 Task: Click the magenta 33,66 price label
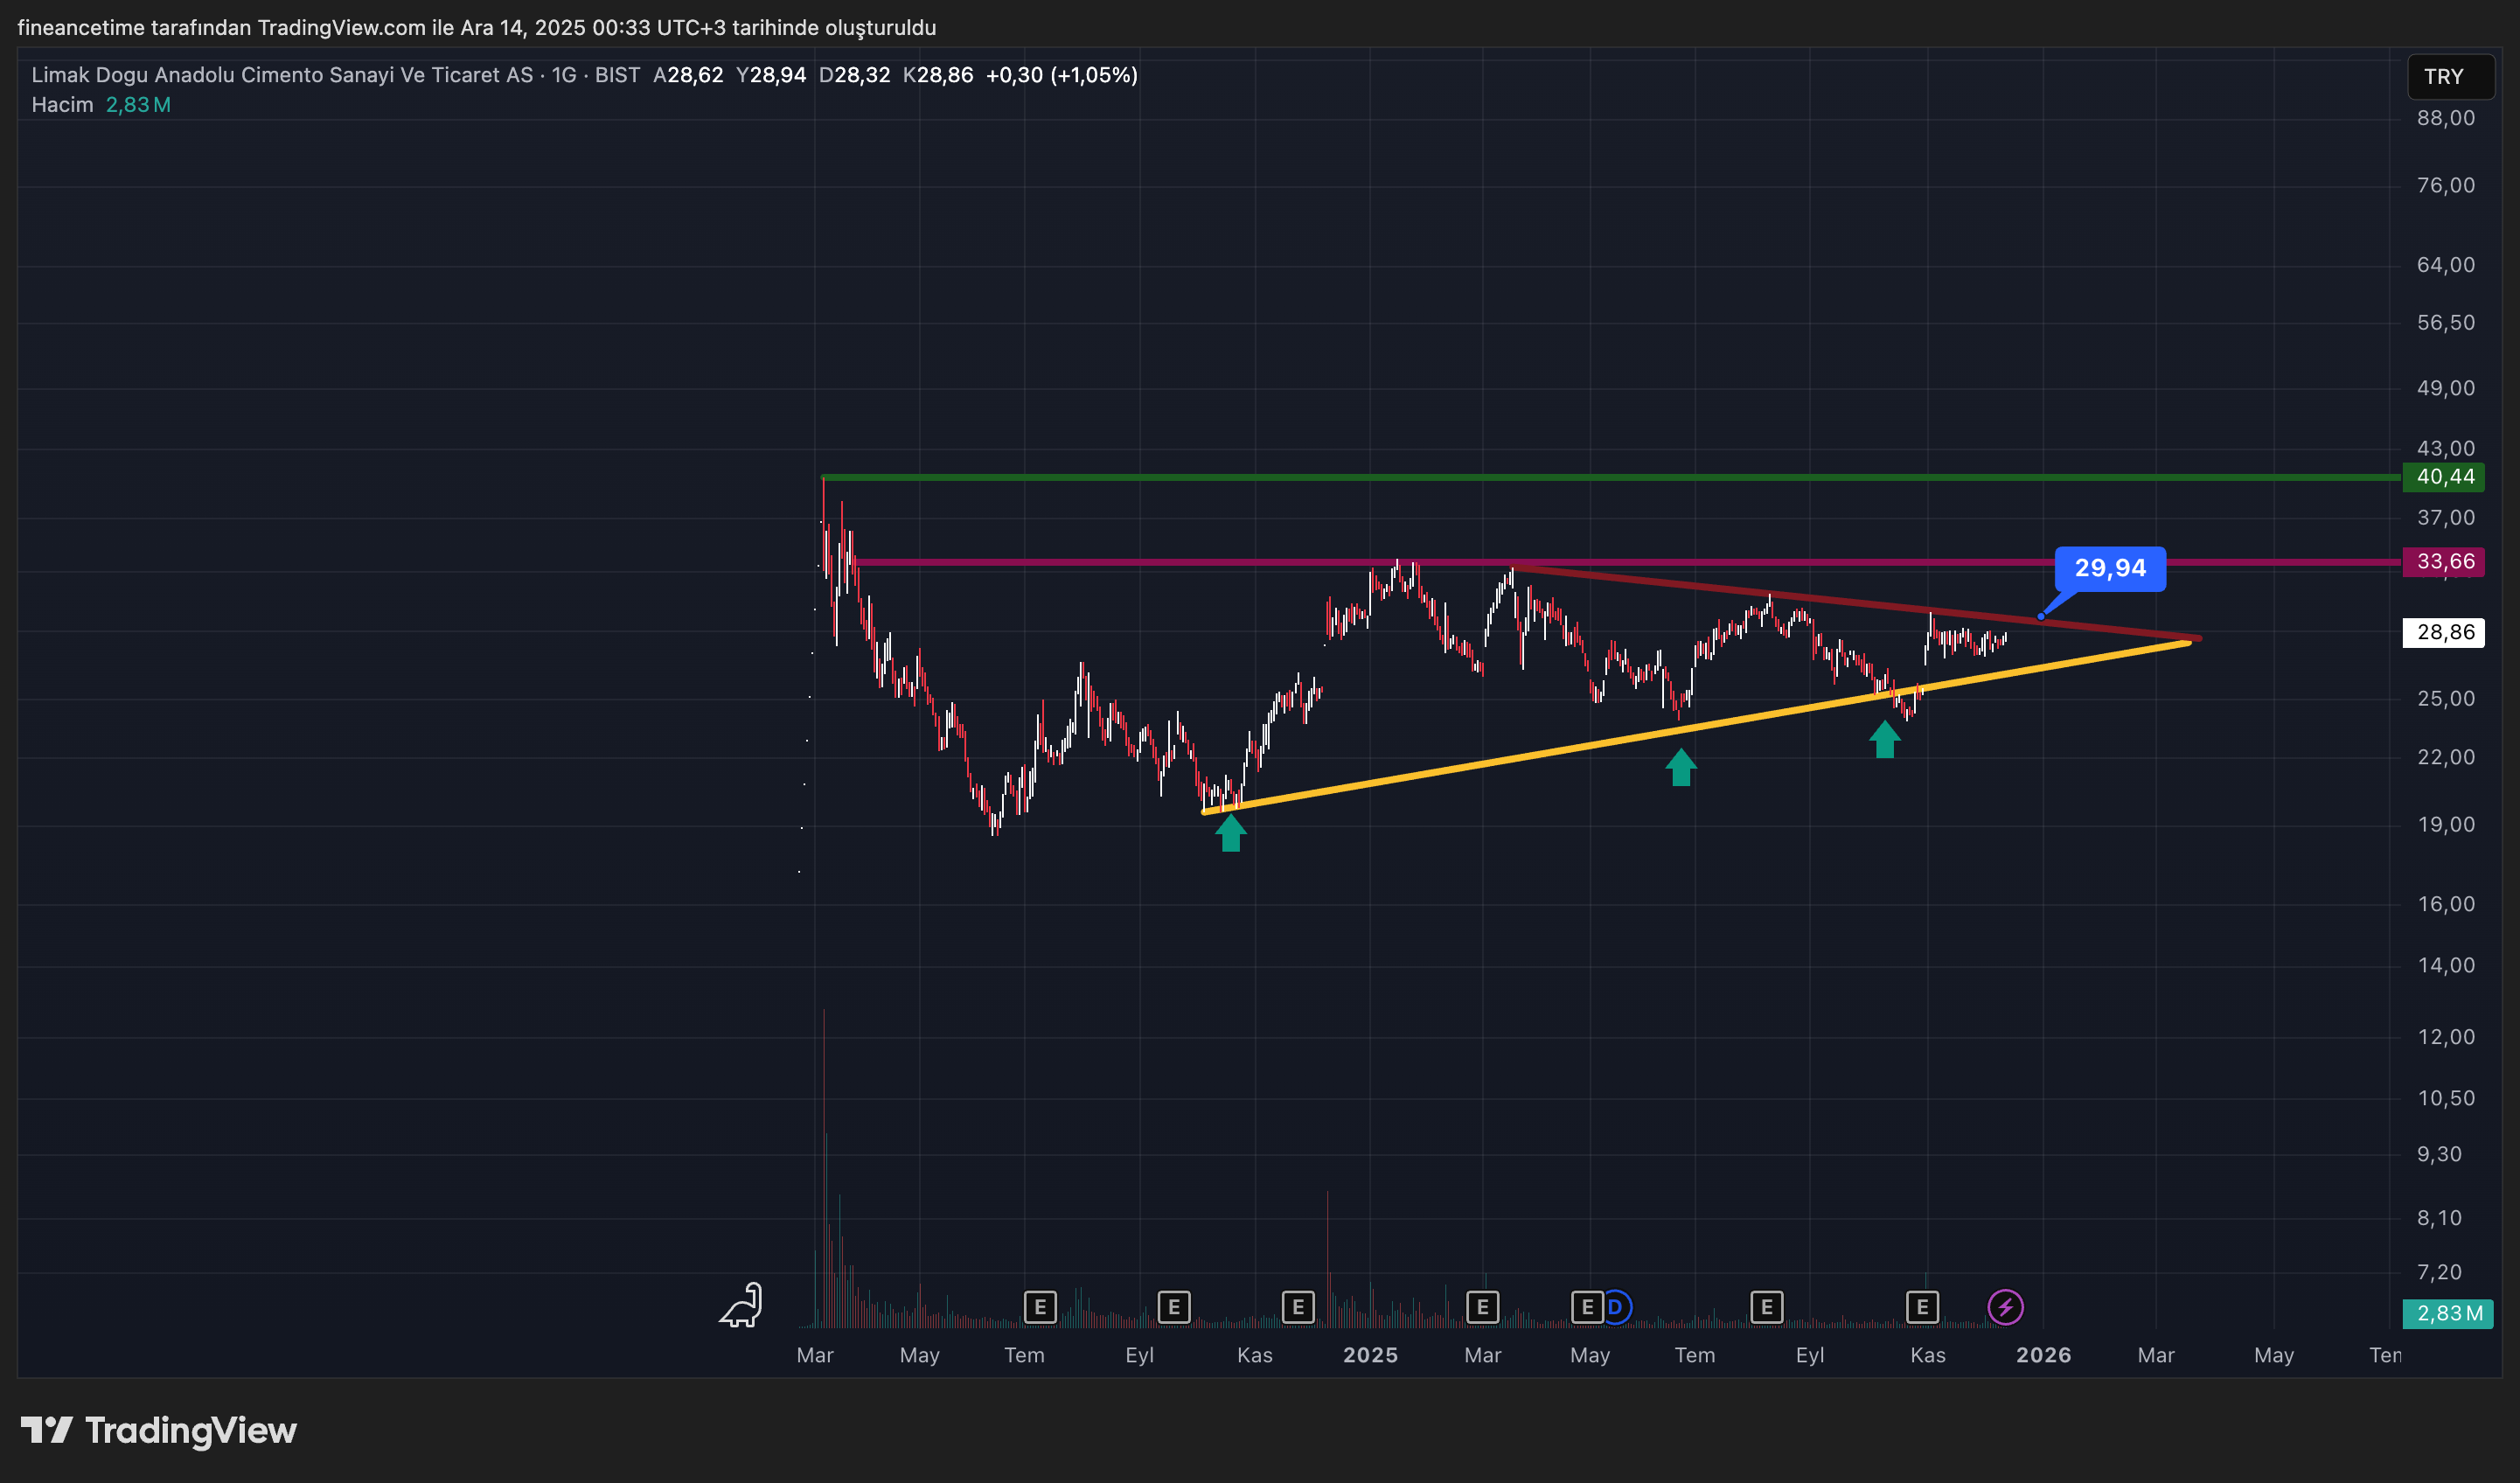point(2444,562)
